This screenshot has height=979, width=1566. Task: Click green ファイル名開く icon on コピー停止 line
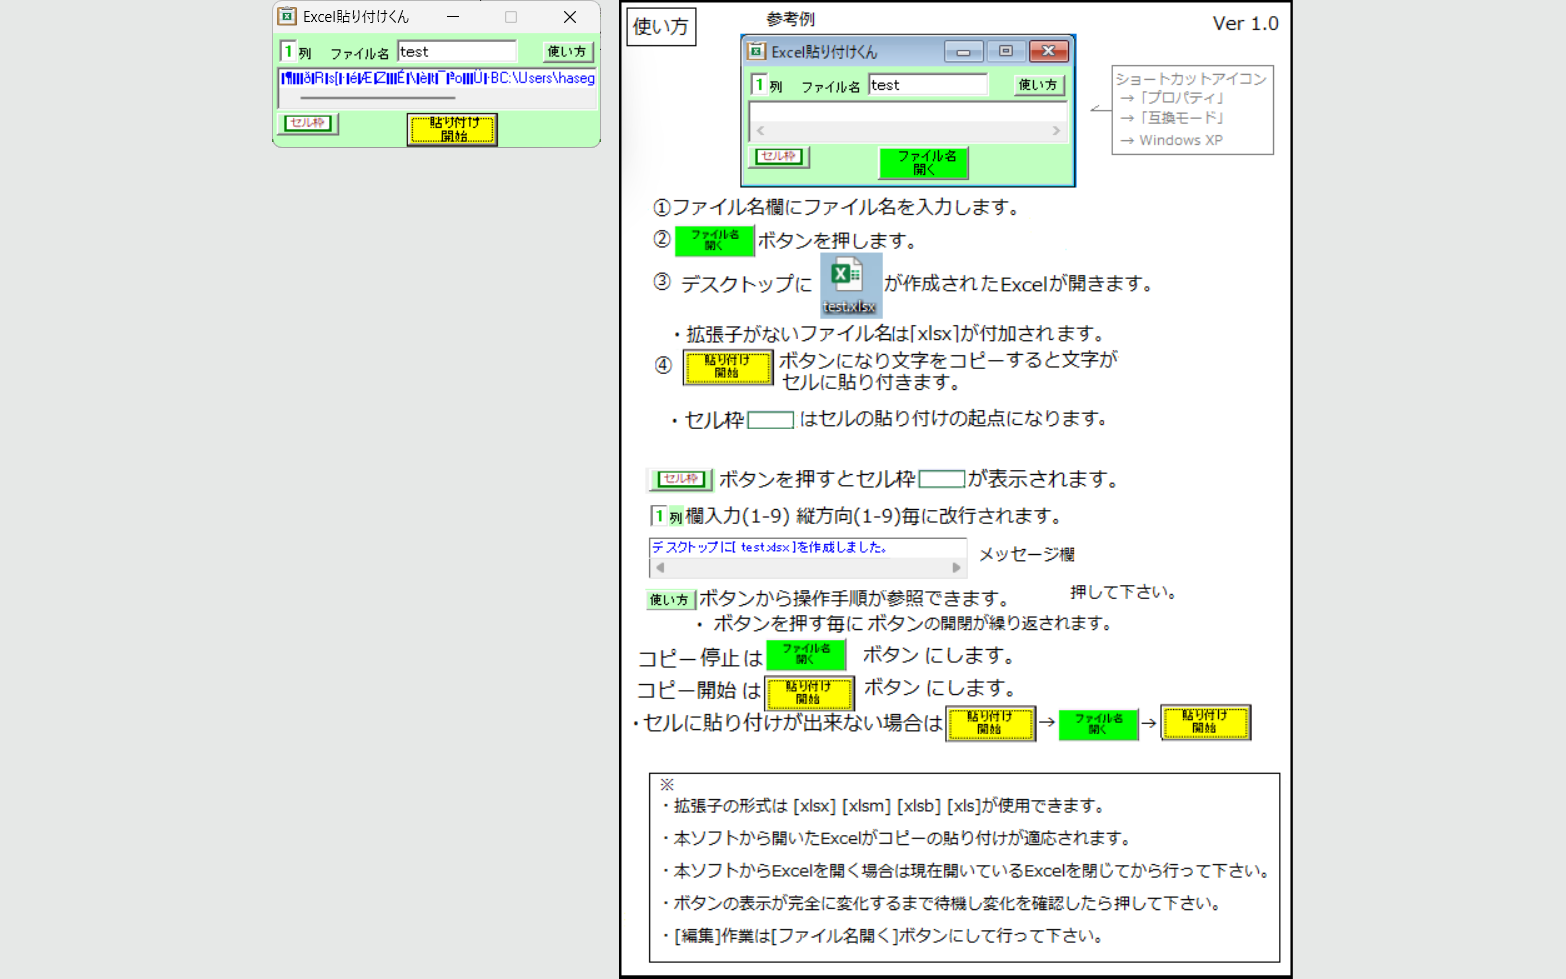[805, 655]
